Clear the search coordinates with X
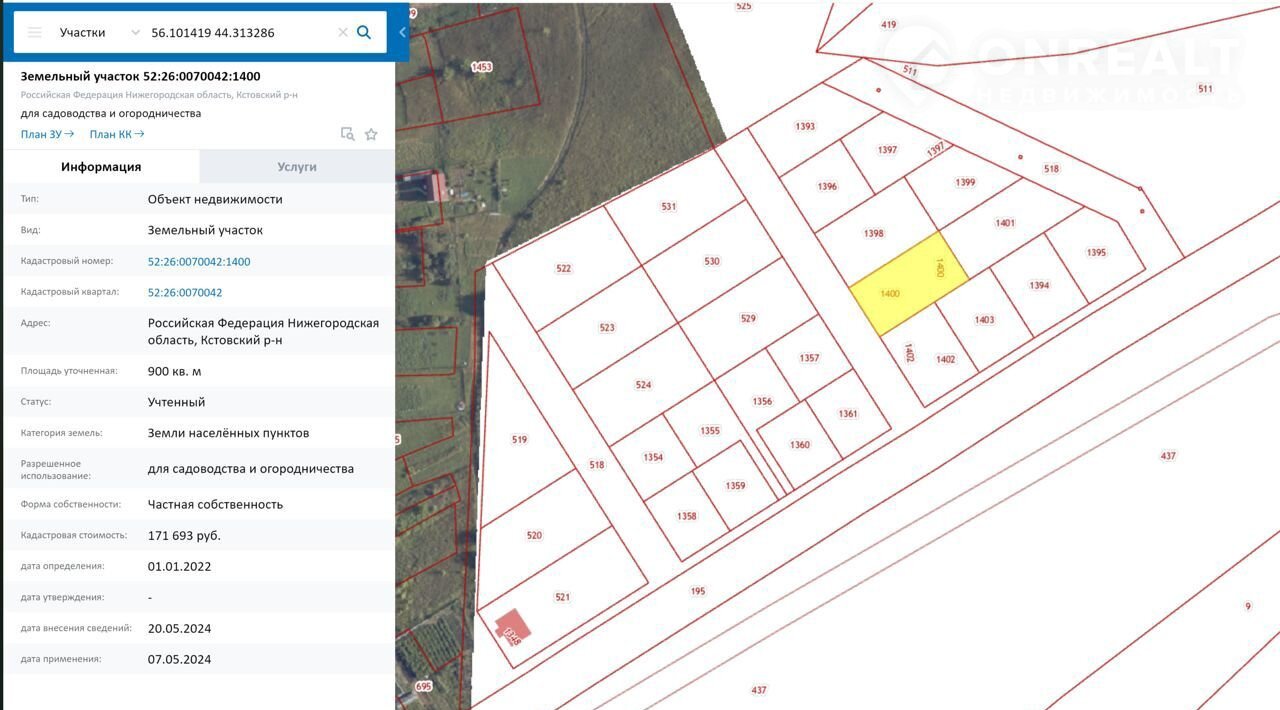 pos(343,32)
